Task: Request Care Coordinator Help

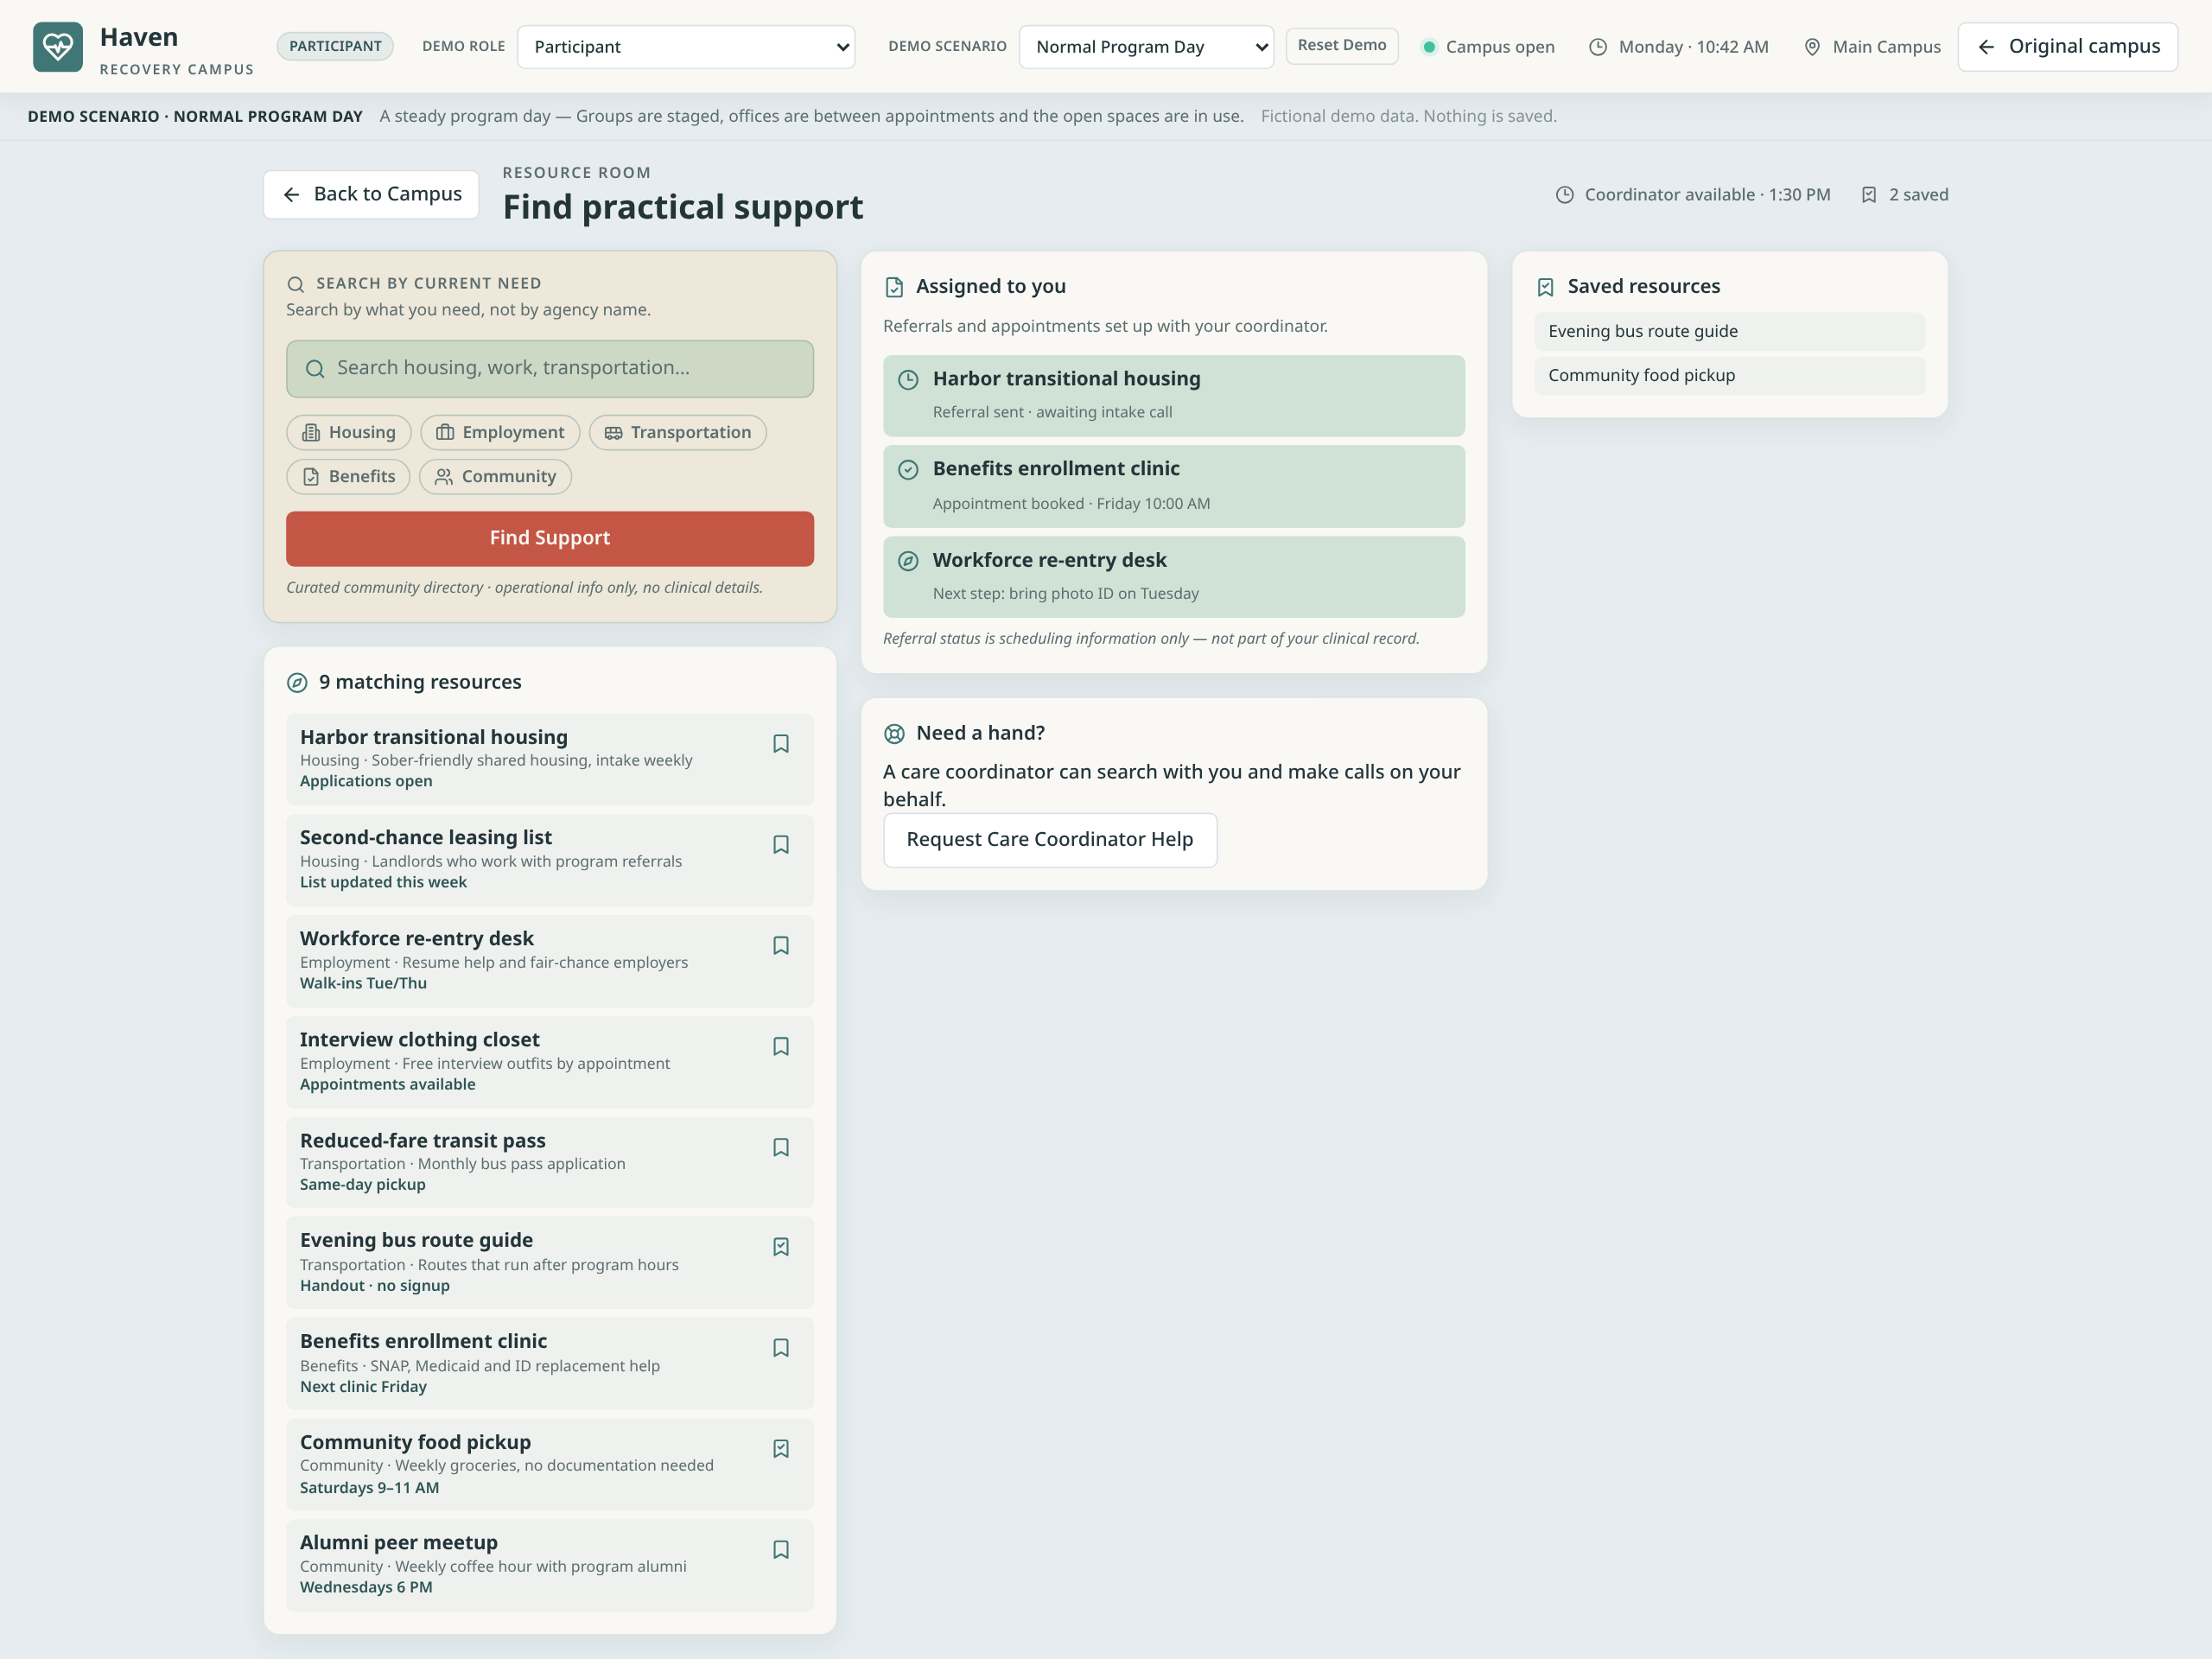Action: (x=1050, y=840)
